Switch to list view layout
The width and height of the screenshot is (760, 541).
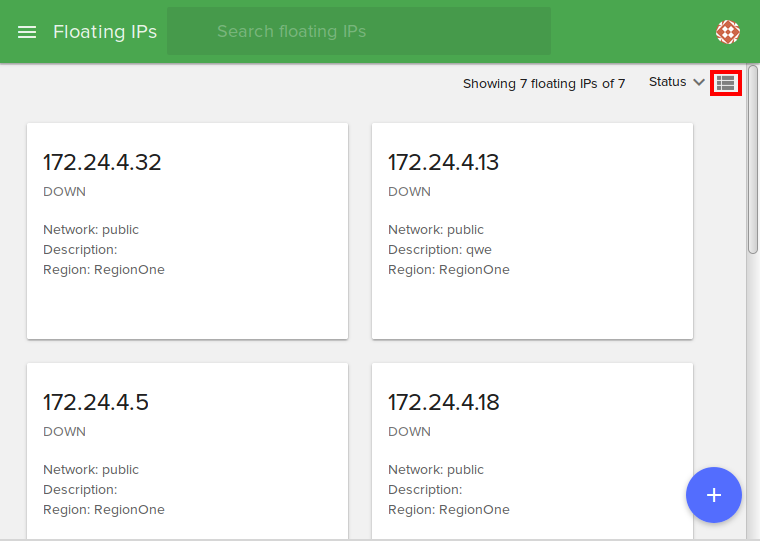(726, 83)
